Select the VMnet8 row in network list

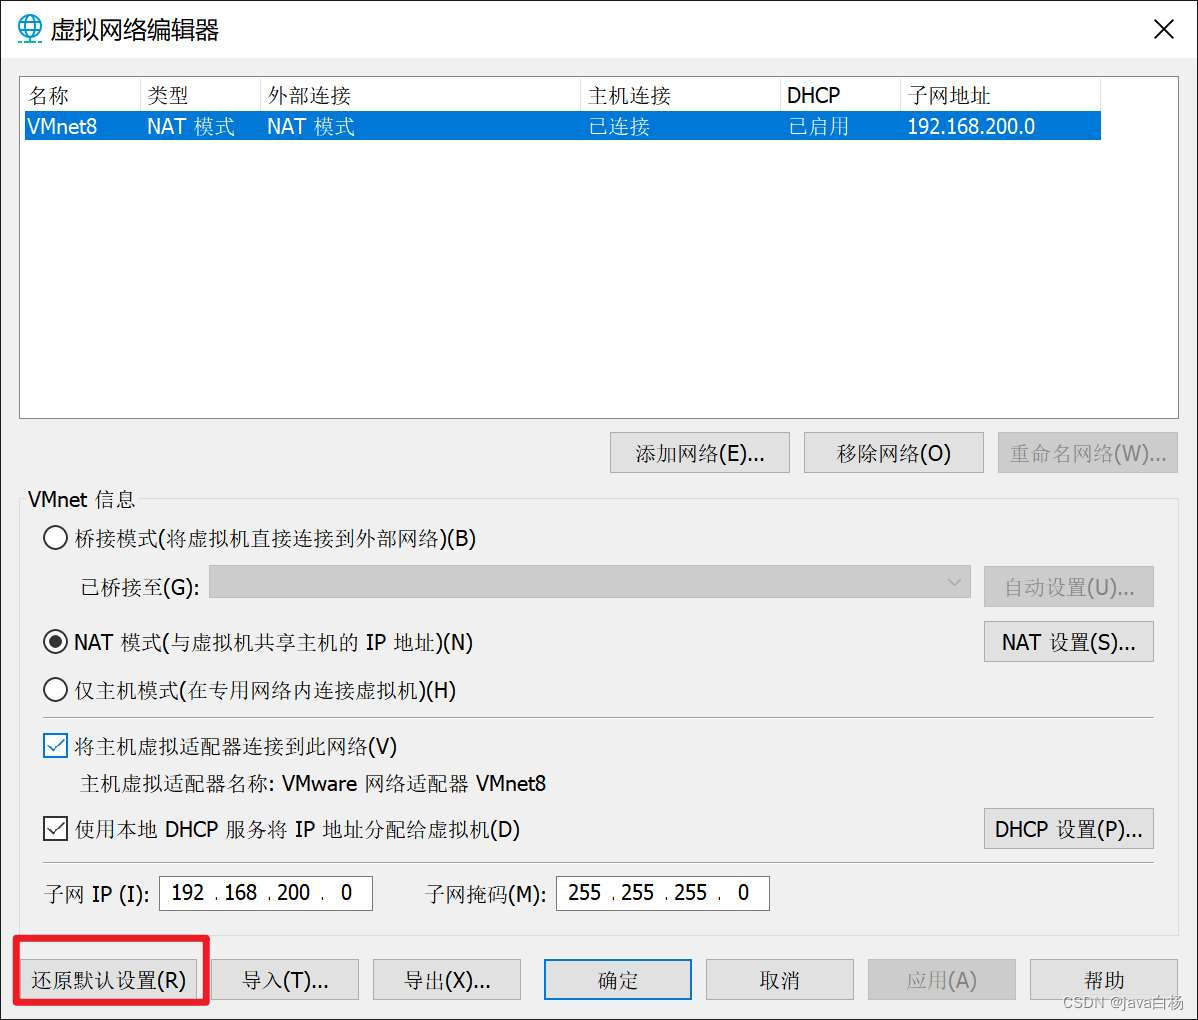coord(562,126)
